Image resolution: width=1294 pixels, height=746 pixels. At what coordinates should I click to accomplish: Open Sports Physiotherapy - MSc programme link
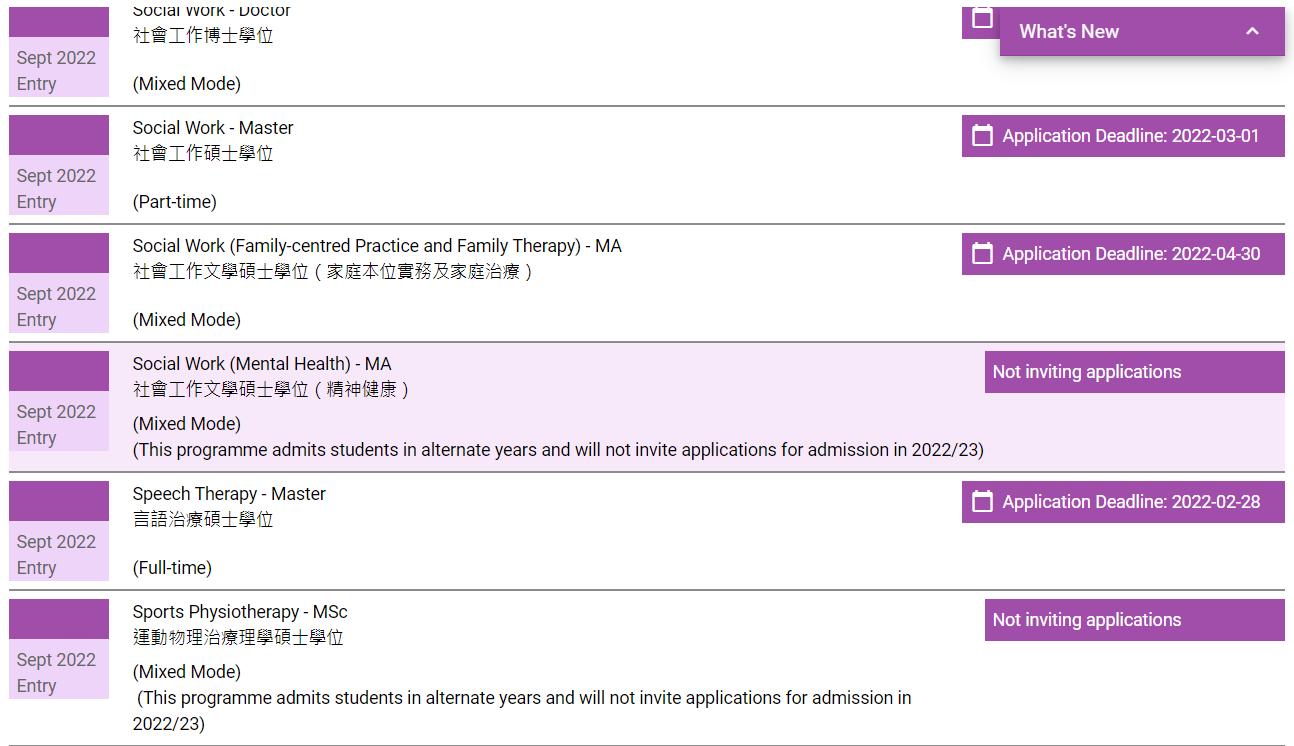coord(240,612)
